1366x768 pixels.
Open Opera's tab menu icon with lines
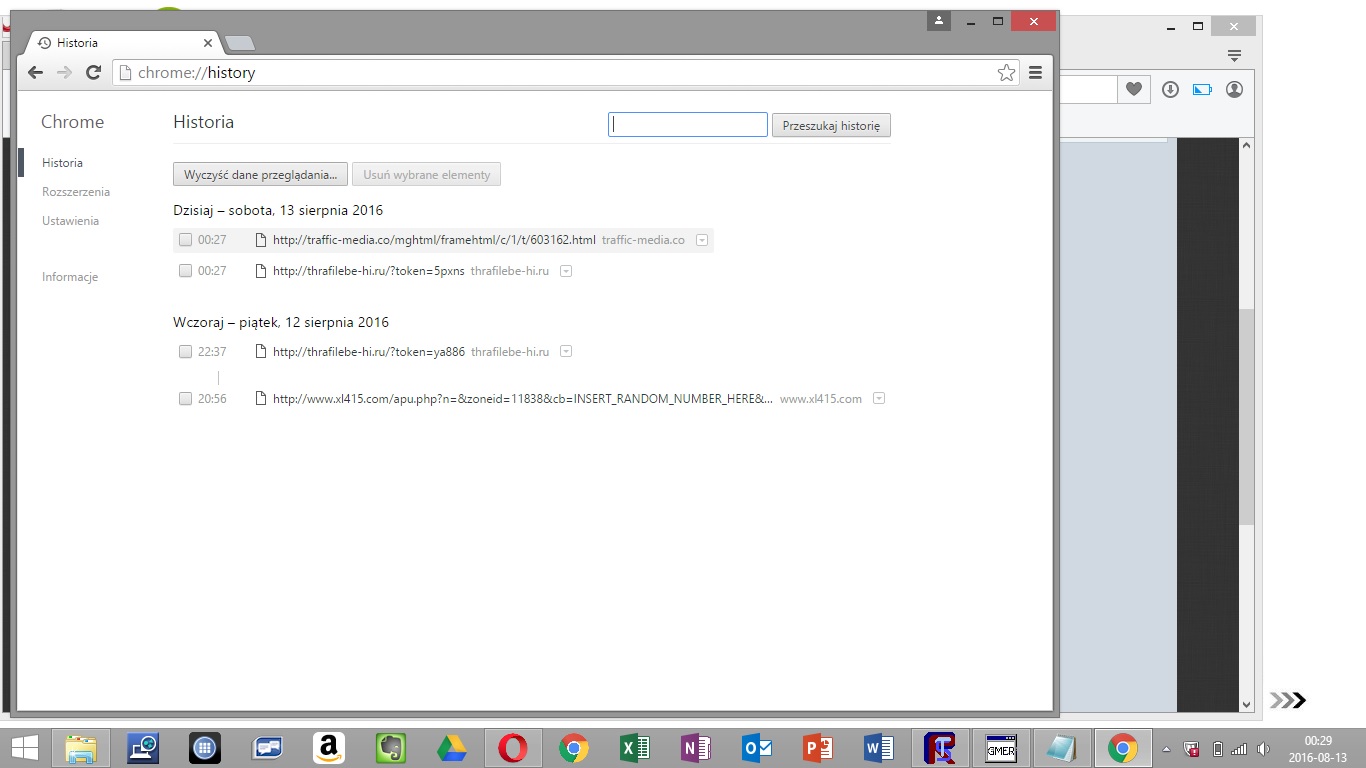1235,55
